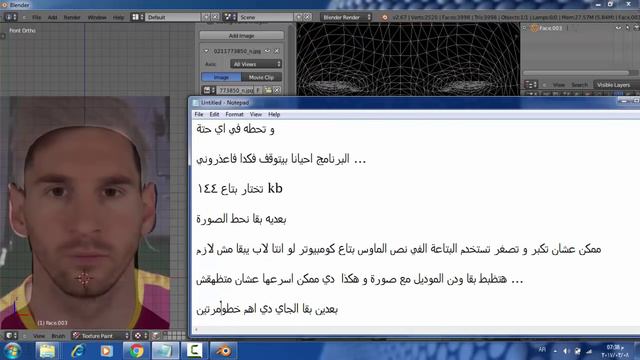Click the AR language indicator in tray
The width and height of the screenshot is (640, 360).
click(542, 350)
